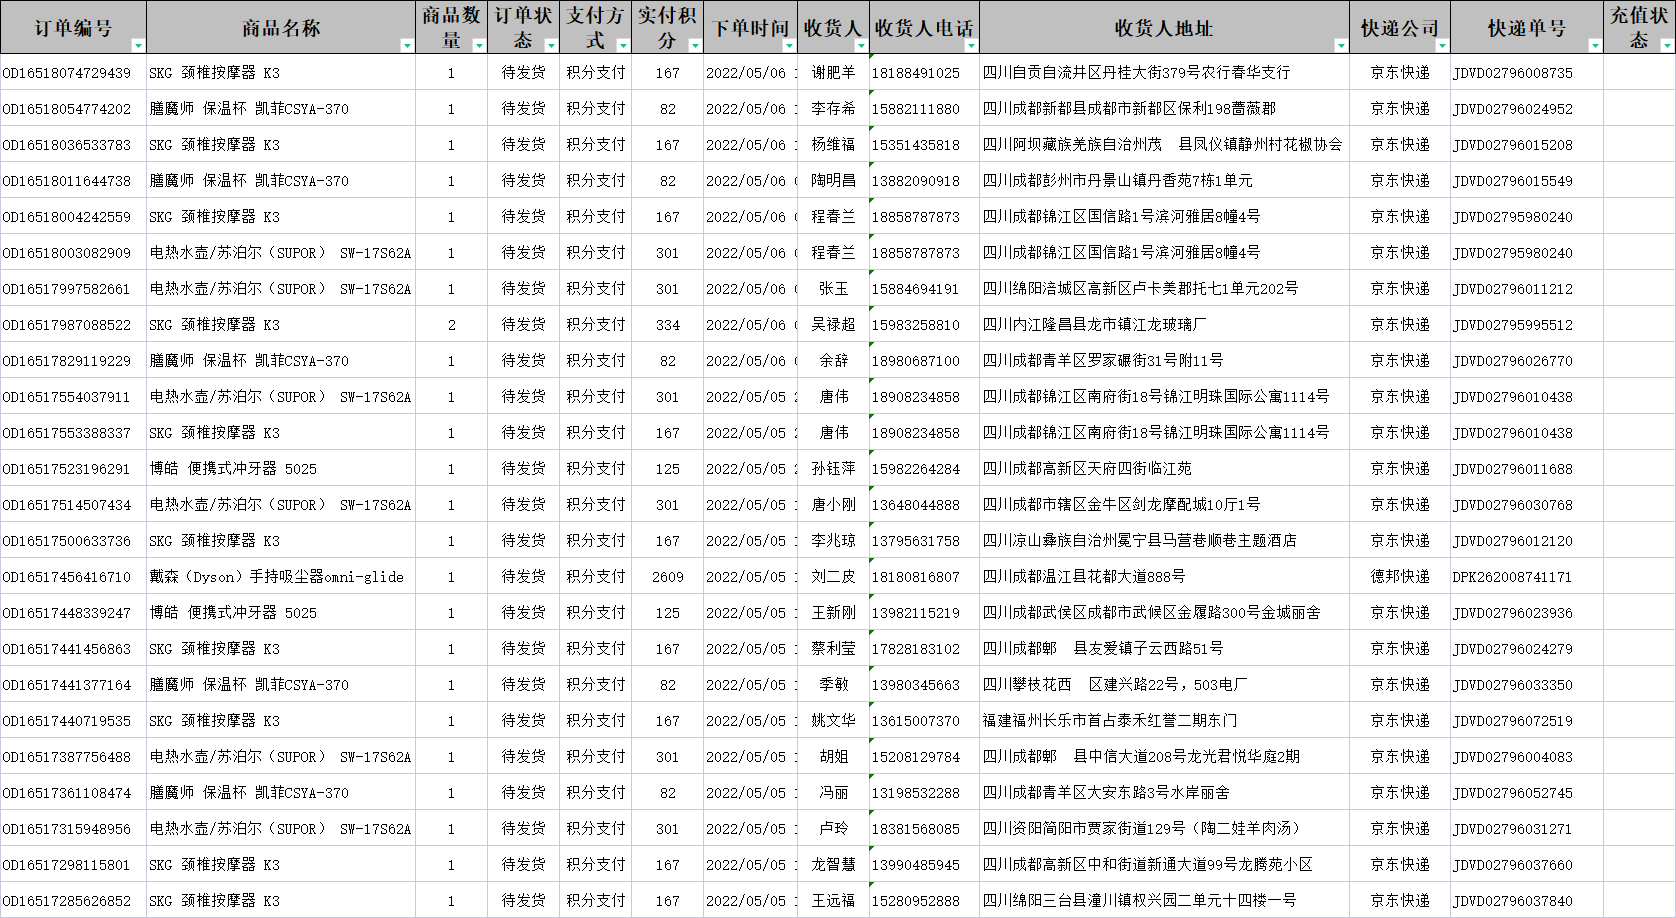The width and height of the screenshot is (1676, 918).
Task: Click address 四川成都温江县花都大道888号
Action: pos(1164,577)
